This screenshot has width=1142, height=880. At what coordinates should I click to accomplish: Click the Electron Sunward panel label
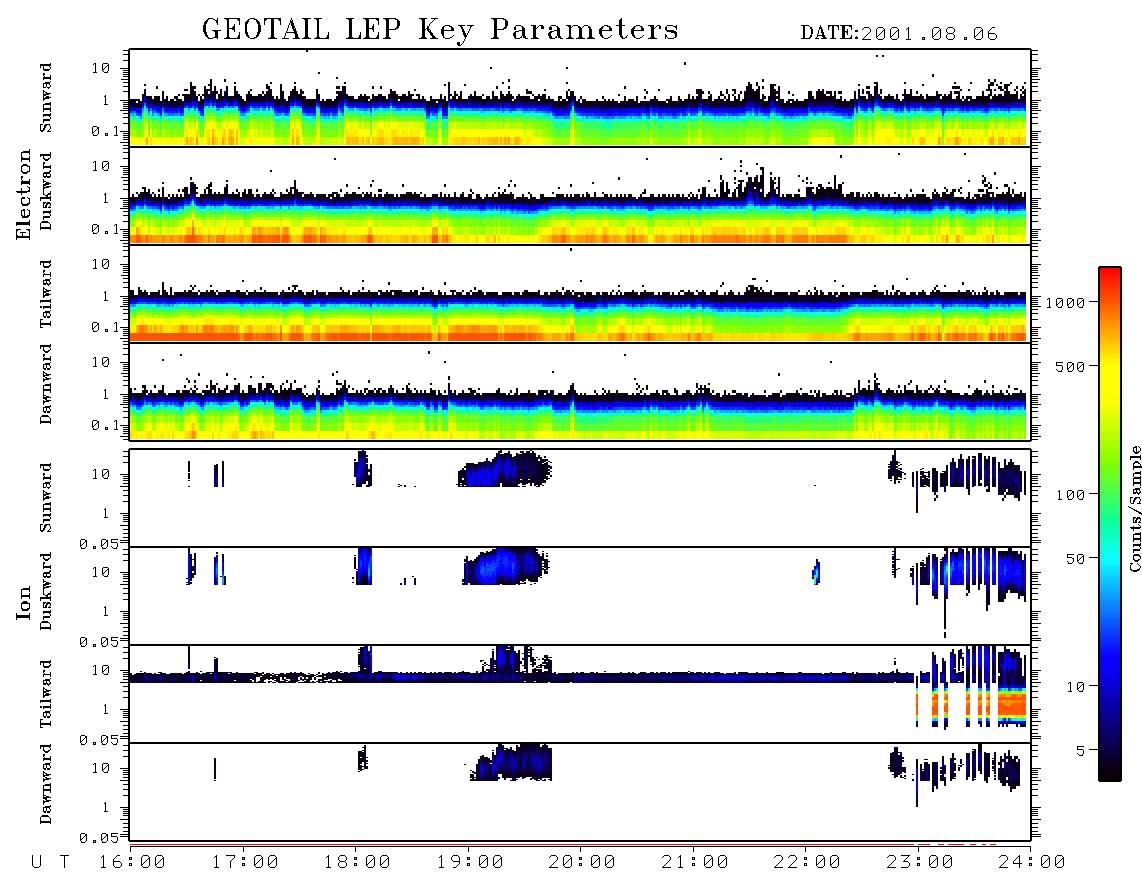[x=46, y=98]
